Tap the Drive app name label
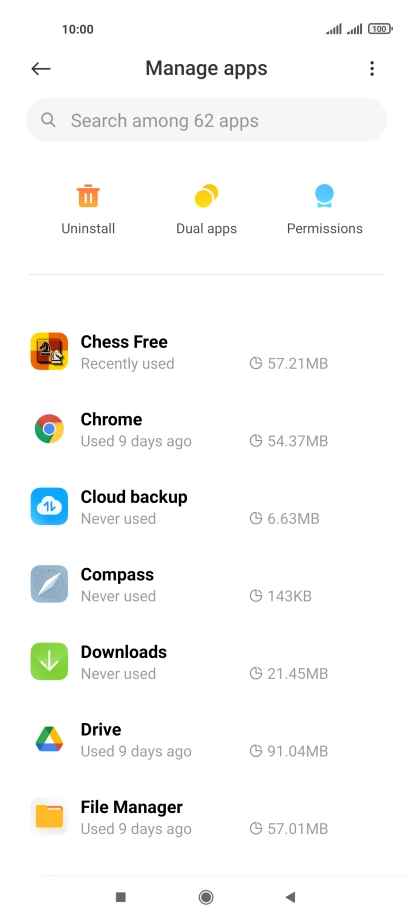Viewport: 413px width, 919px height. pos(101,729)
